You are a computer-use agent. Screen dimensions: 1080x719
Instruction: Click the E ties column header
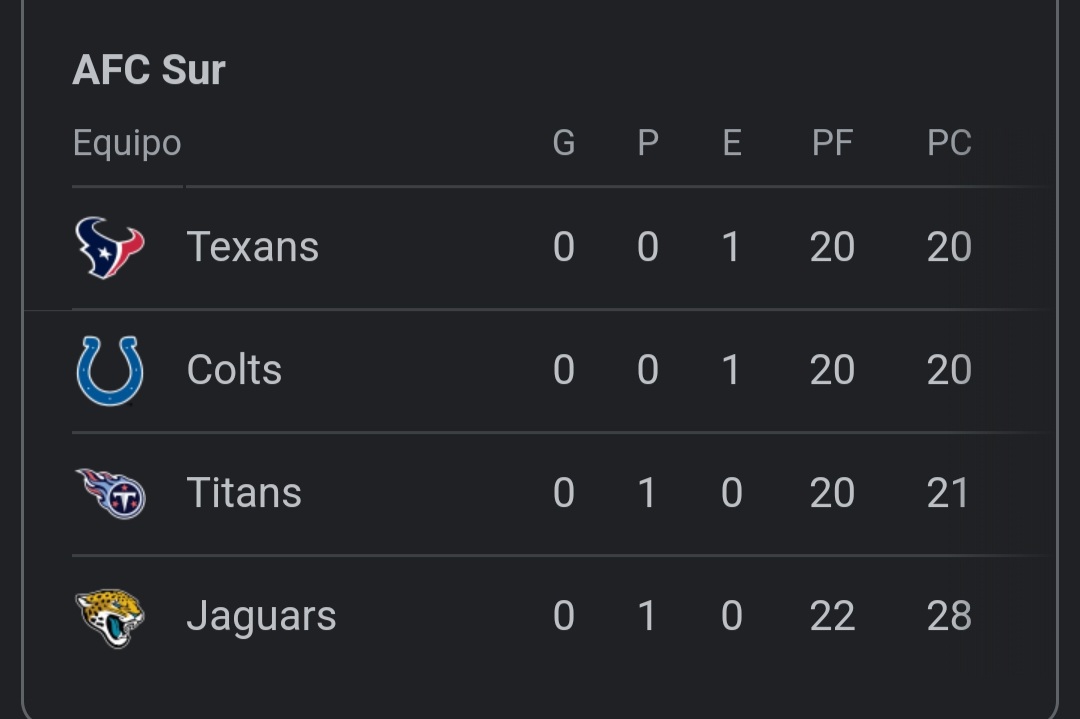click(732, 143)
